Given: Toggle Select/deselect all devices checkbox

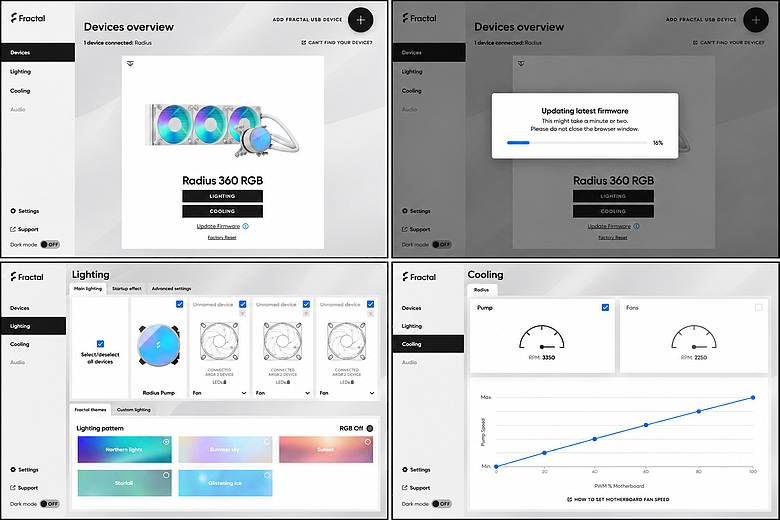Looking at the screenshot, I should click(x=100, y=344).
